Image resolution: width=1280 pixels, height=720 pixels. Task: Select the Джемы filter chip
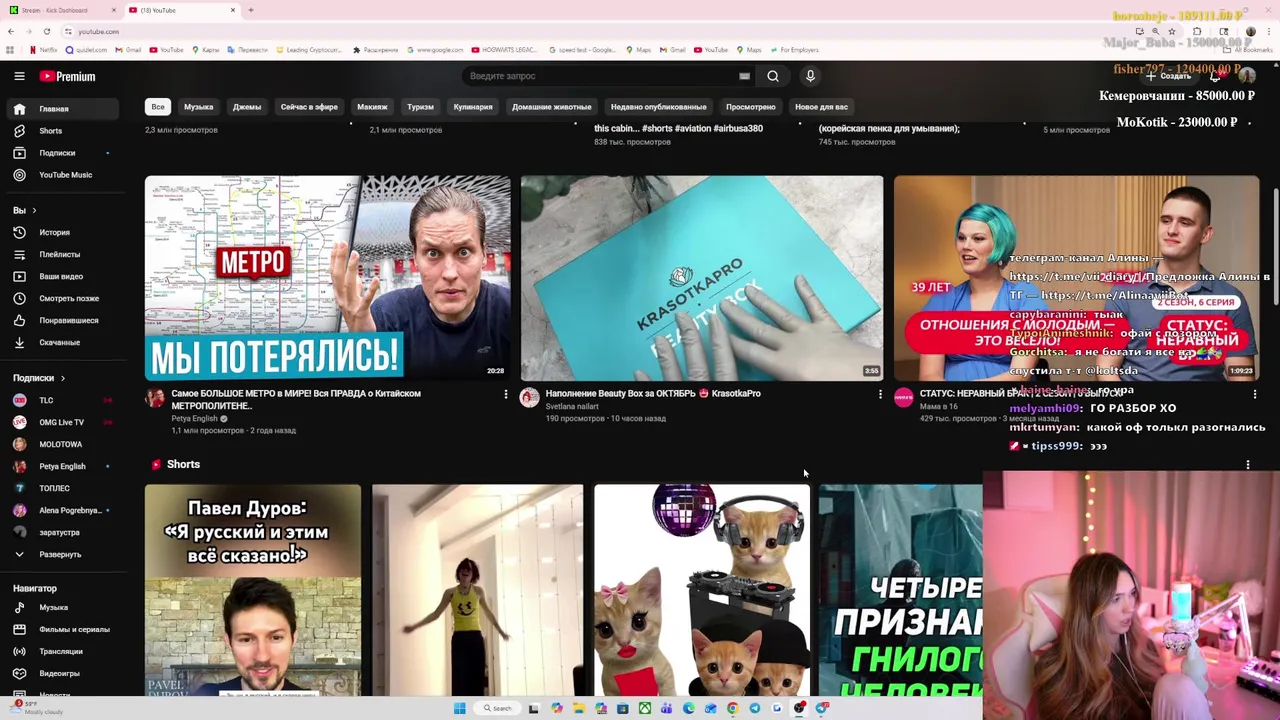point(247,107)
